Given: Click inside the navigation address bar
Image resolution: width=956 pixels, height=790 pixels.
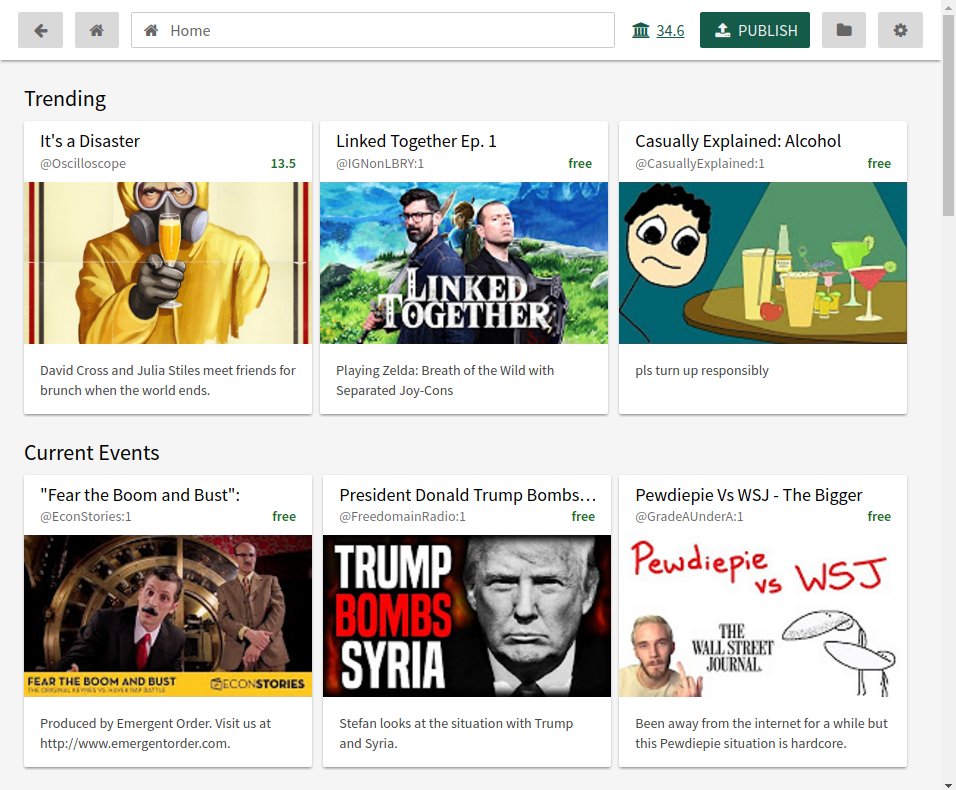Looking at the screenshot, I should [x=370, y=30].
